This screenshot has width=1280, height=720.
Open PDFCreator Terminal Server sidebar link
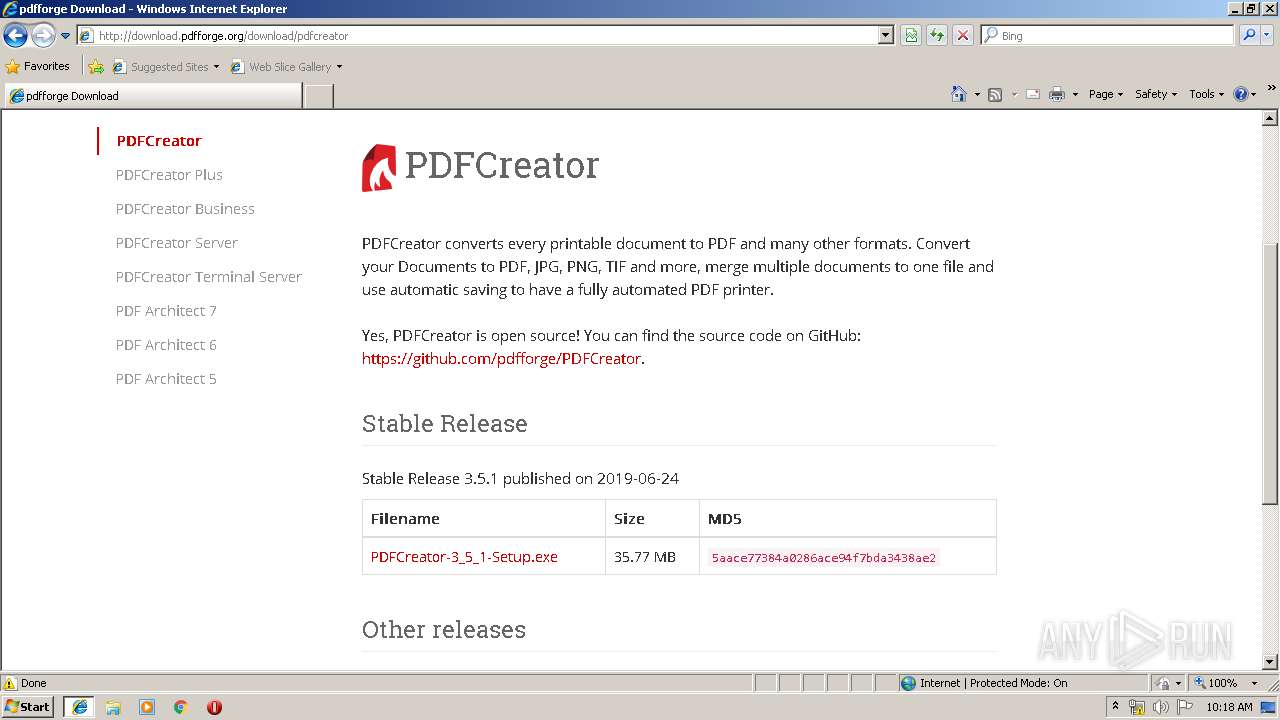[x=208, y=277]
